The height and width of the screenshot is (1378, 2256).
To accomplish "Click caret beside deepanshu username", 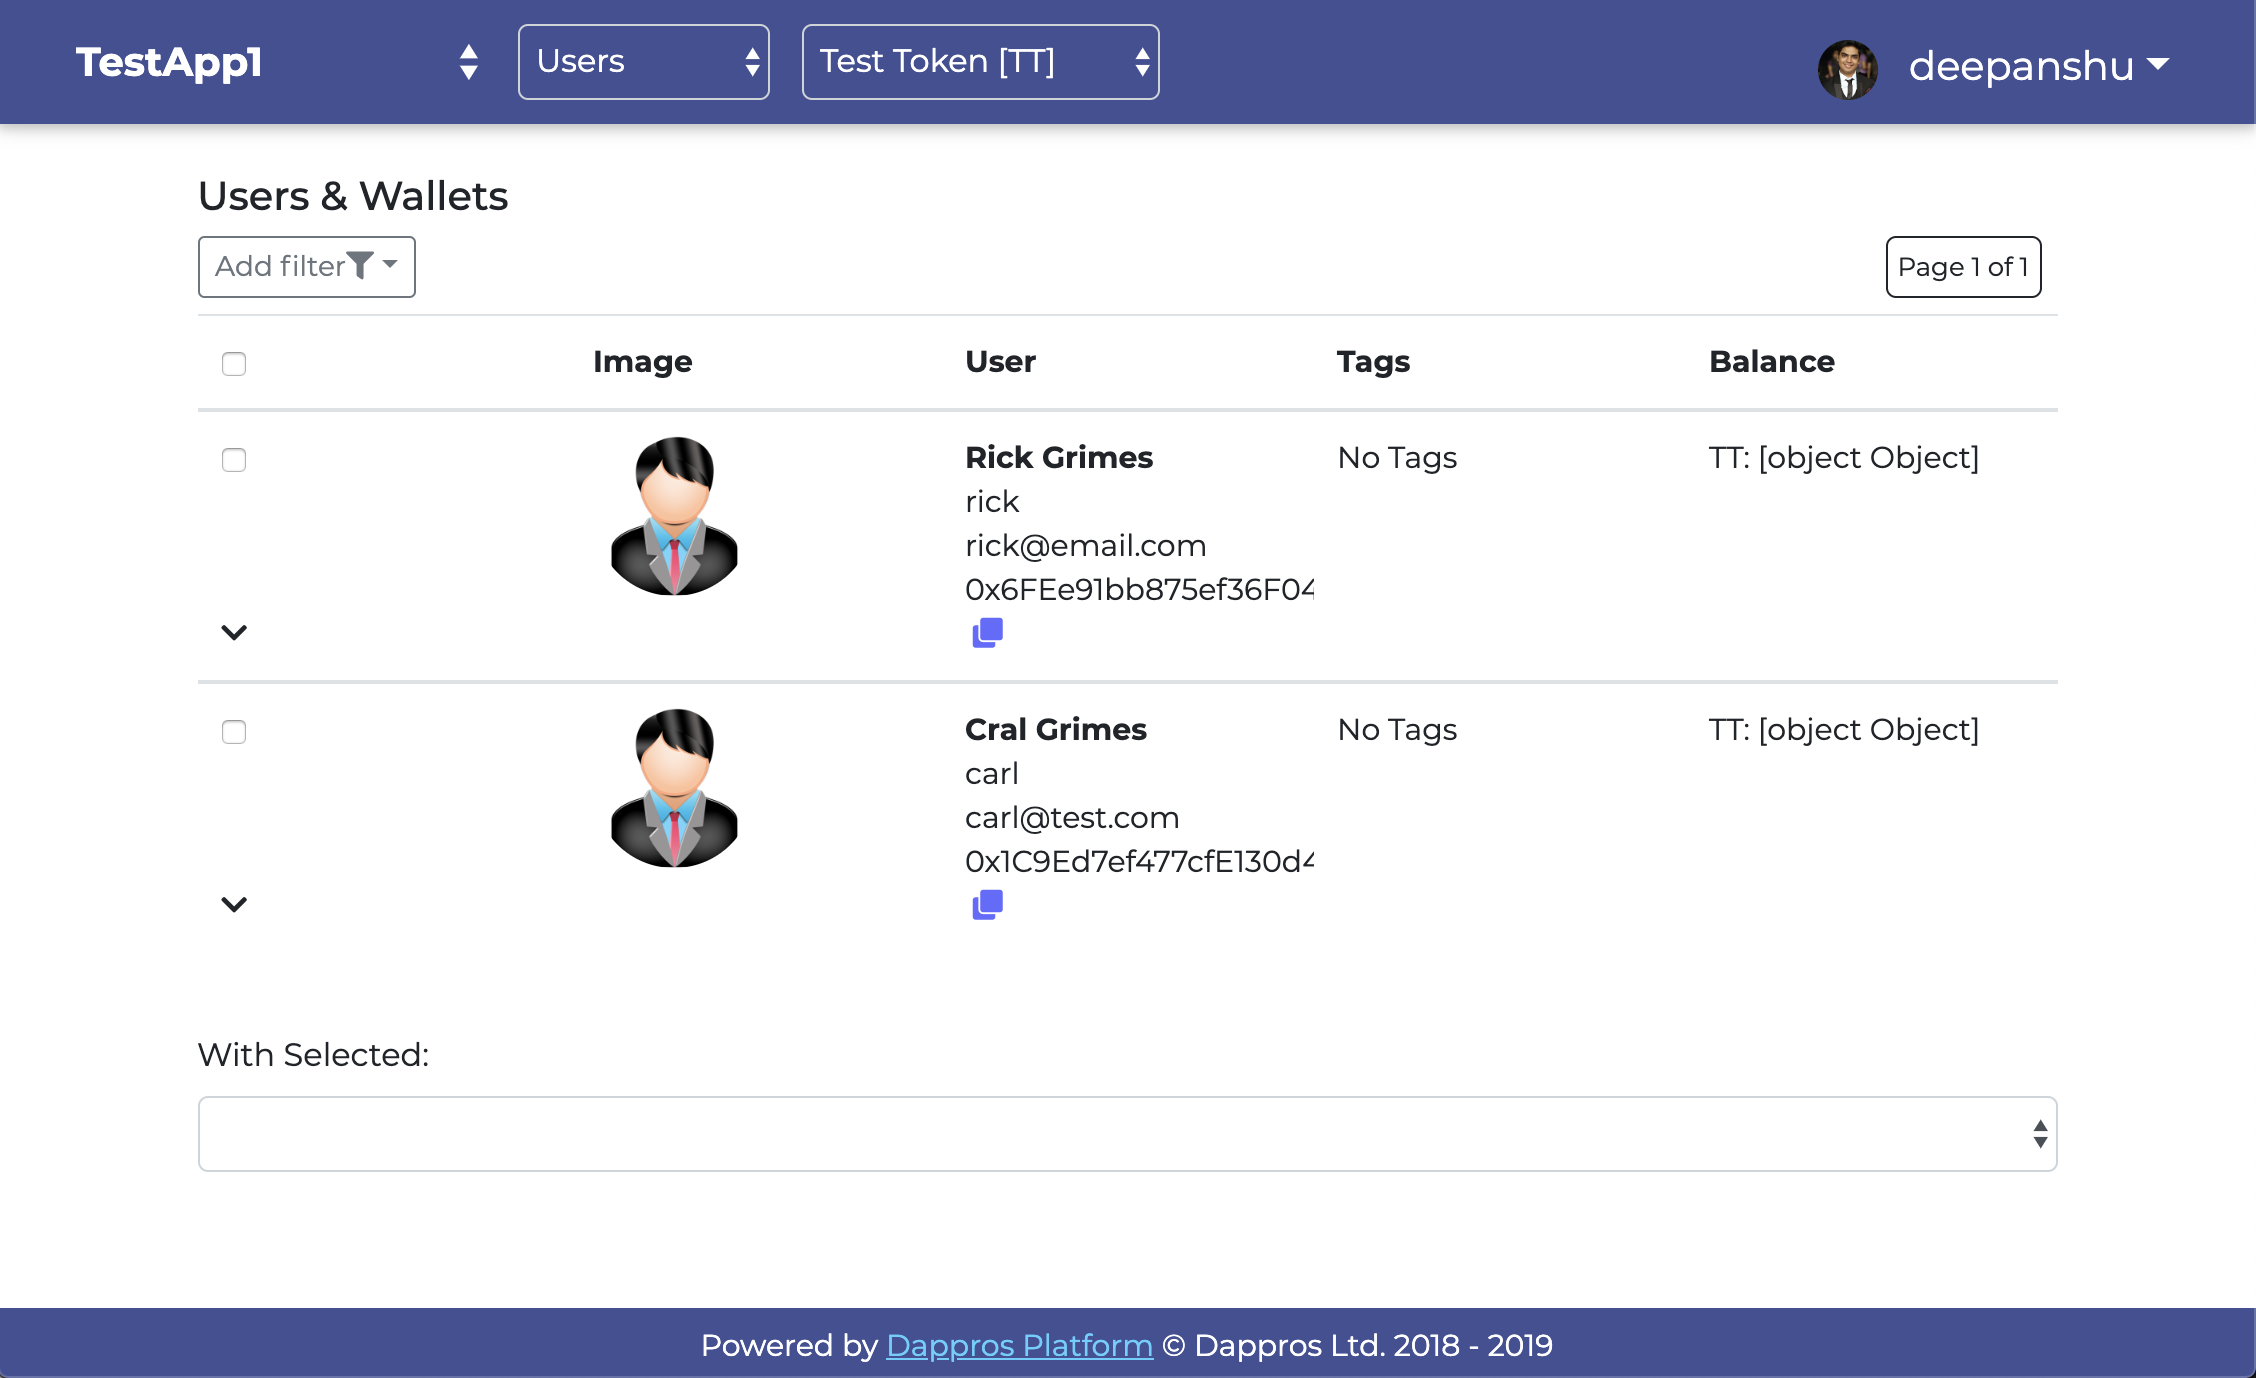I will click(2158, 64).
